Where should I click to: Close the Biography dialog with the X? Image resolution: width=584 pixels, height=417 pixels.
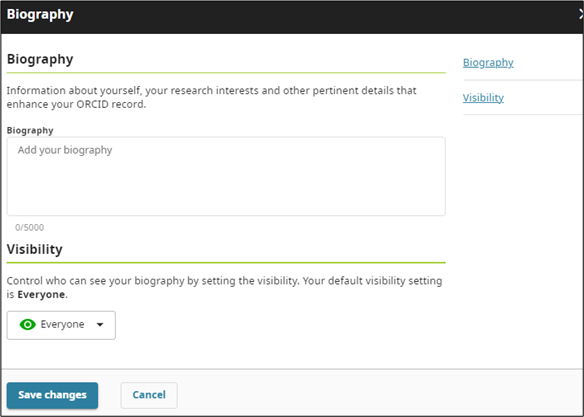[x=581, y=15]
